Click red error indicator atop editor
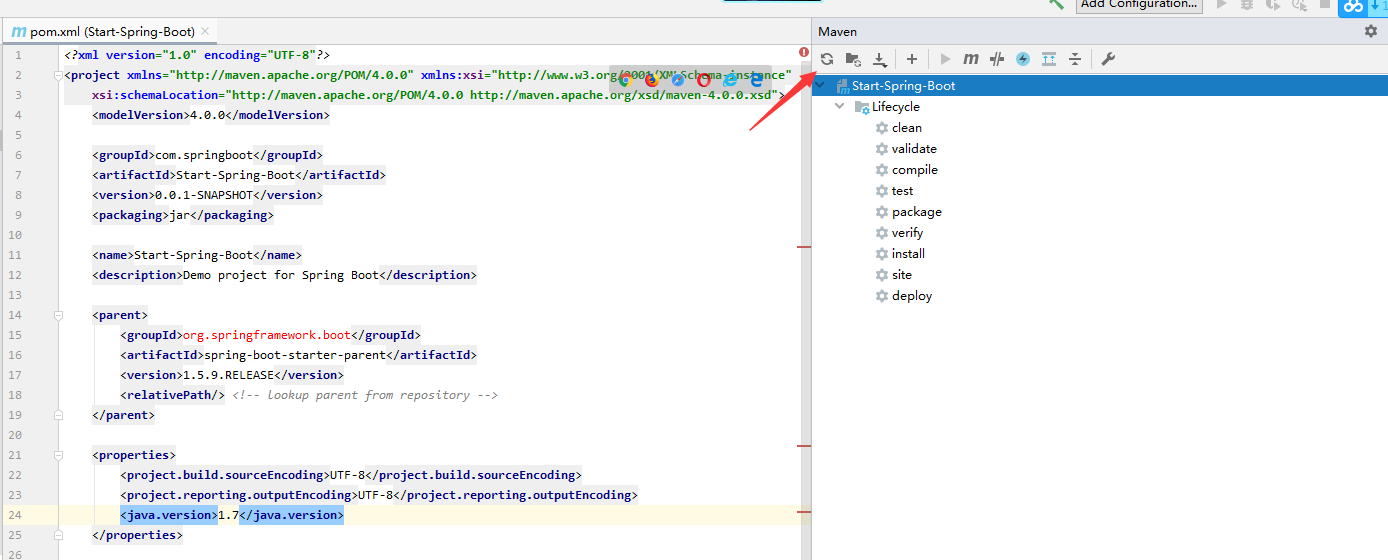 coord(804,52)
